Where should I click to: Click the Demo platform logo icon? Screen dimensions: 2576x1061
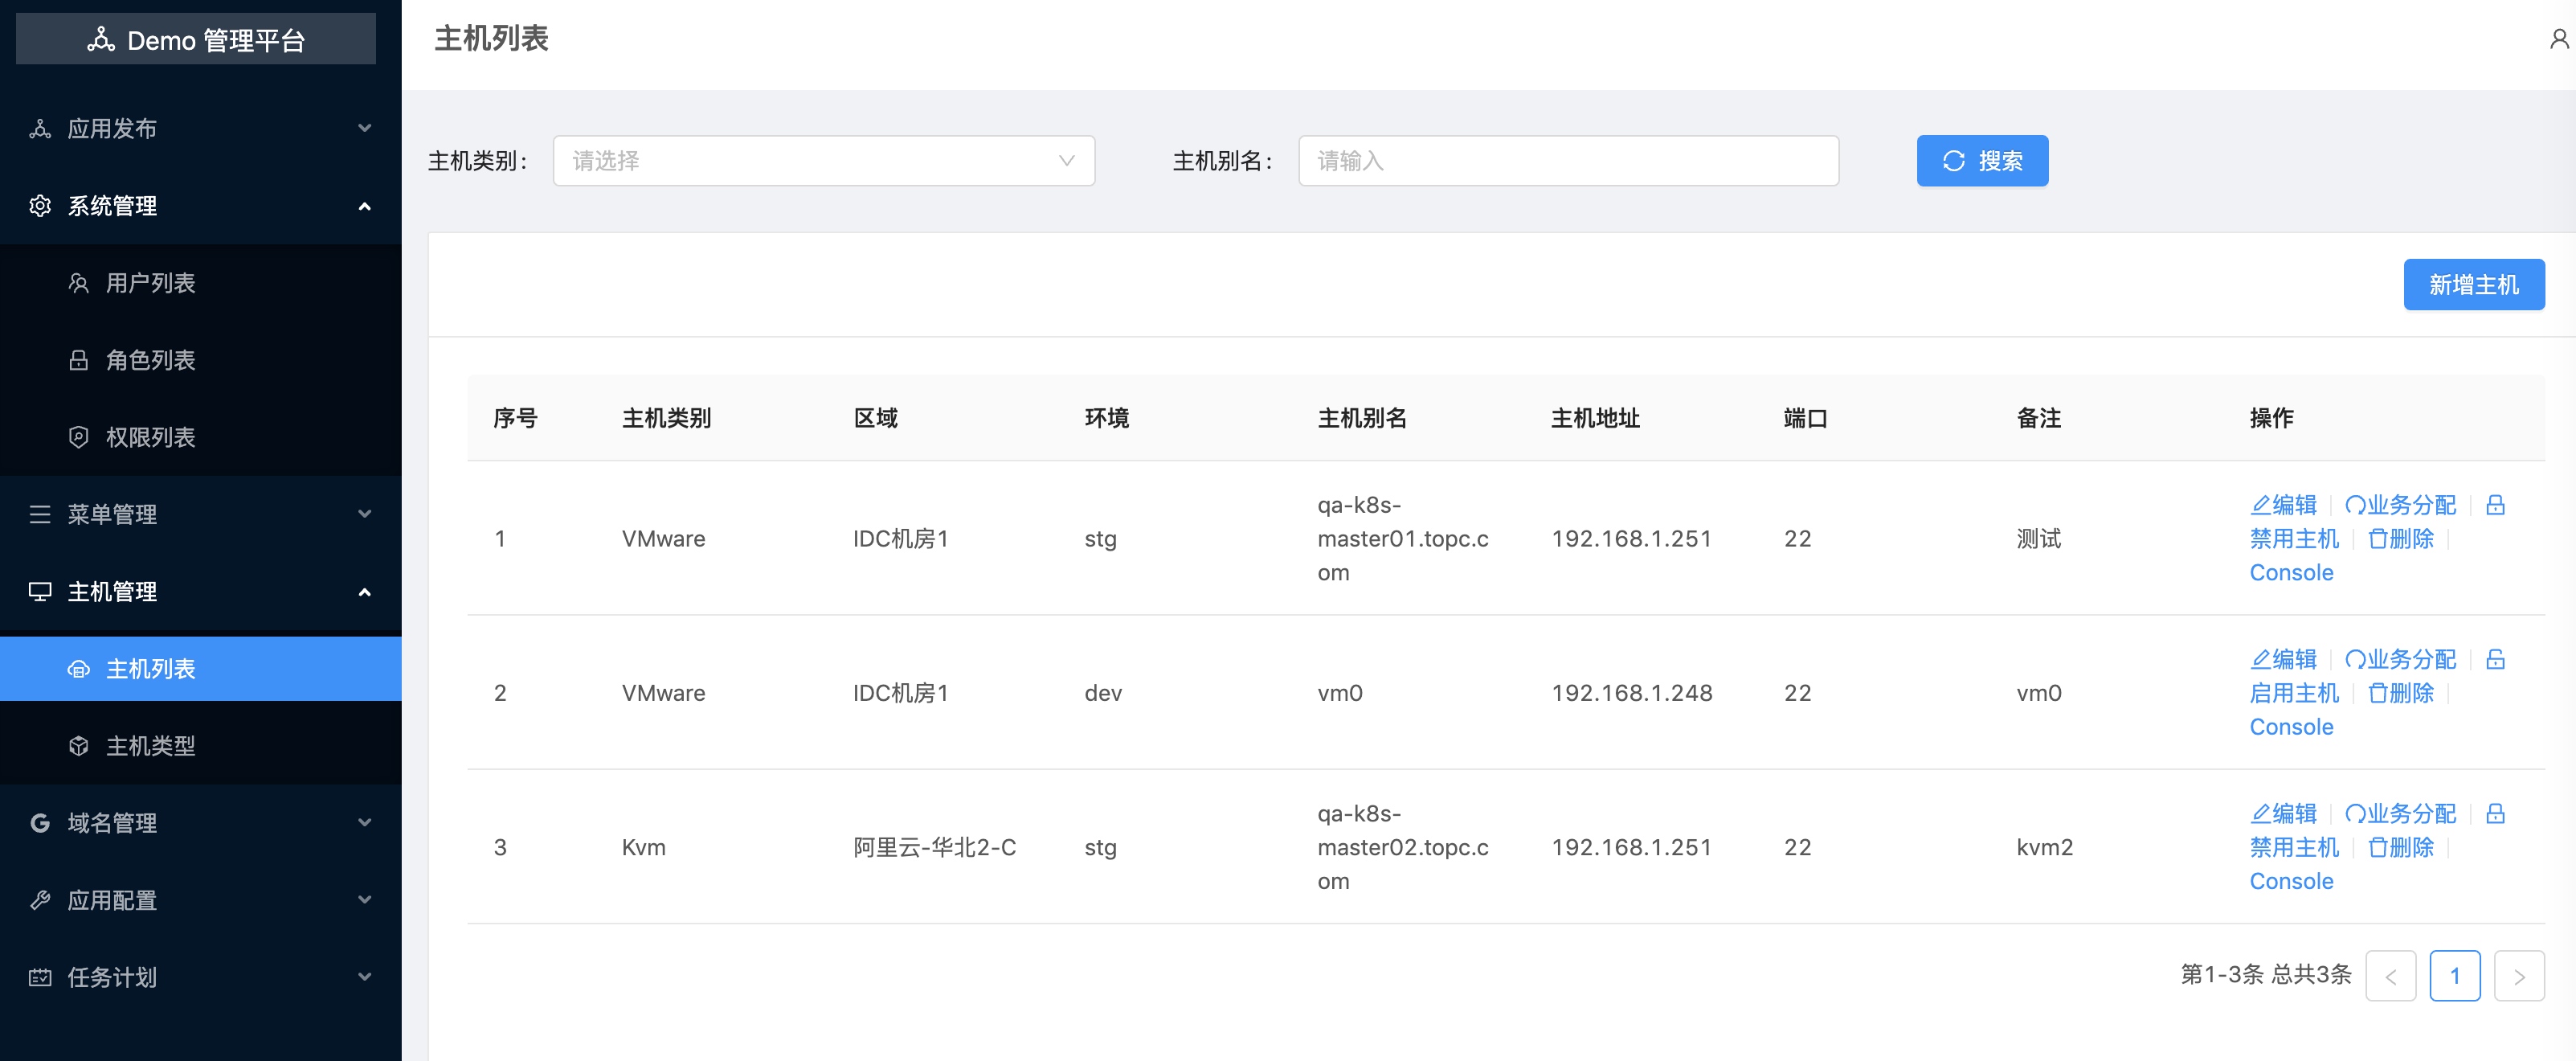tap(101, 40)
